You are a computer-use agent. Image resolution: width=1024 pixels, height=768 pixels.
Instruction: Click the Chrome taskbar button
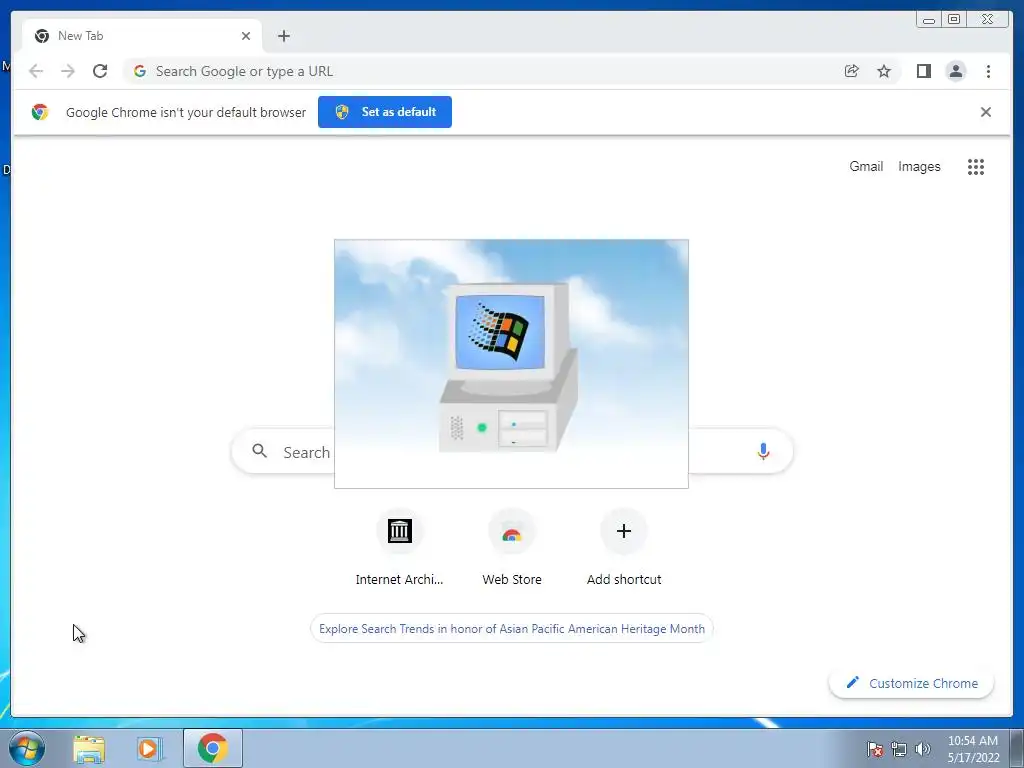pyautogui.click(x=213, y=748)
